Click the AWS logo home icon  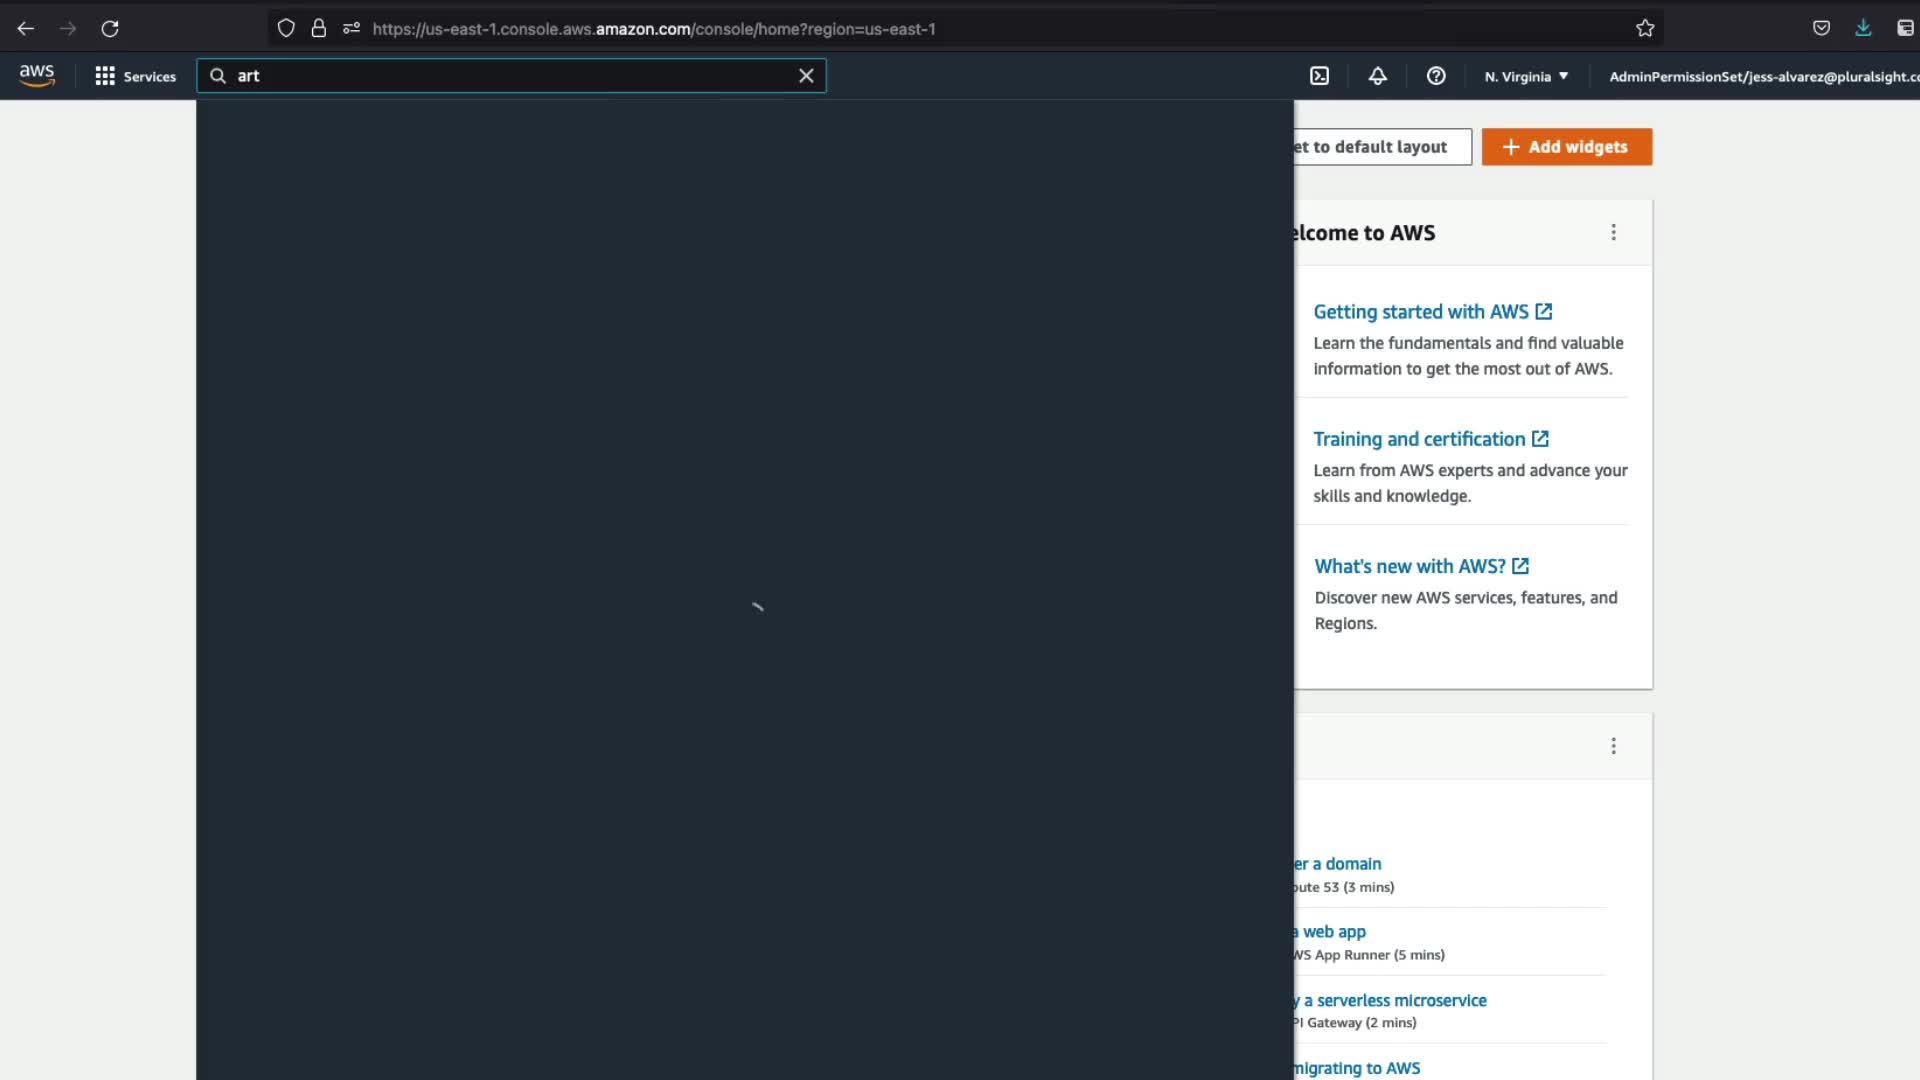point(37,75)
